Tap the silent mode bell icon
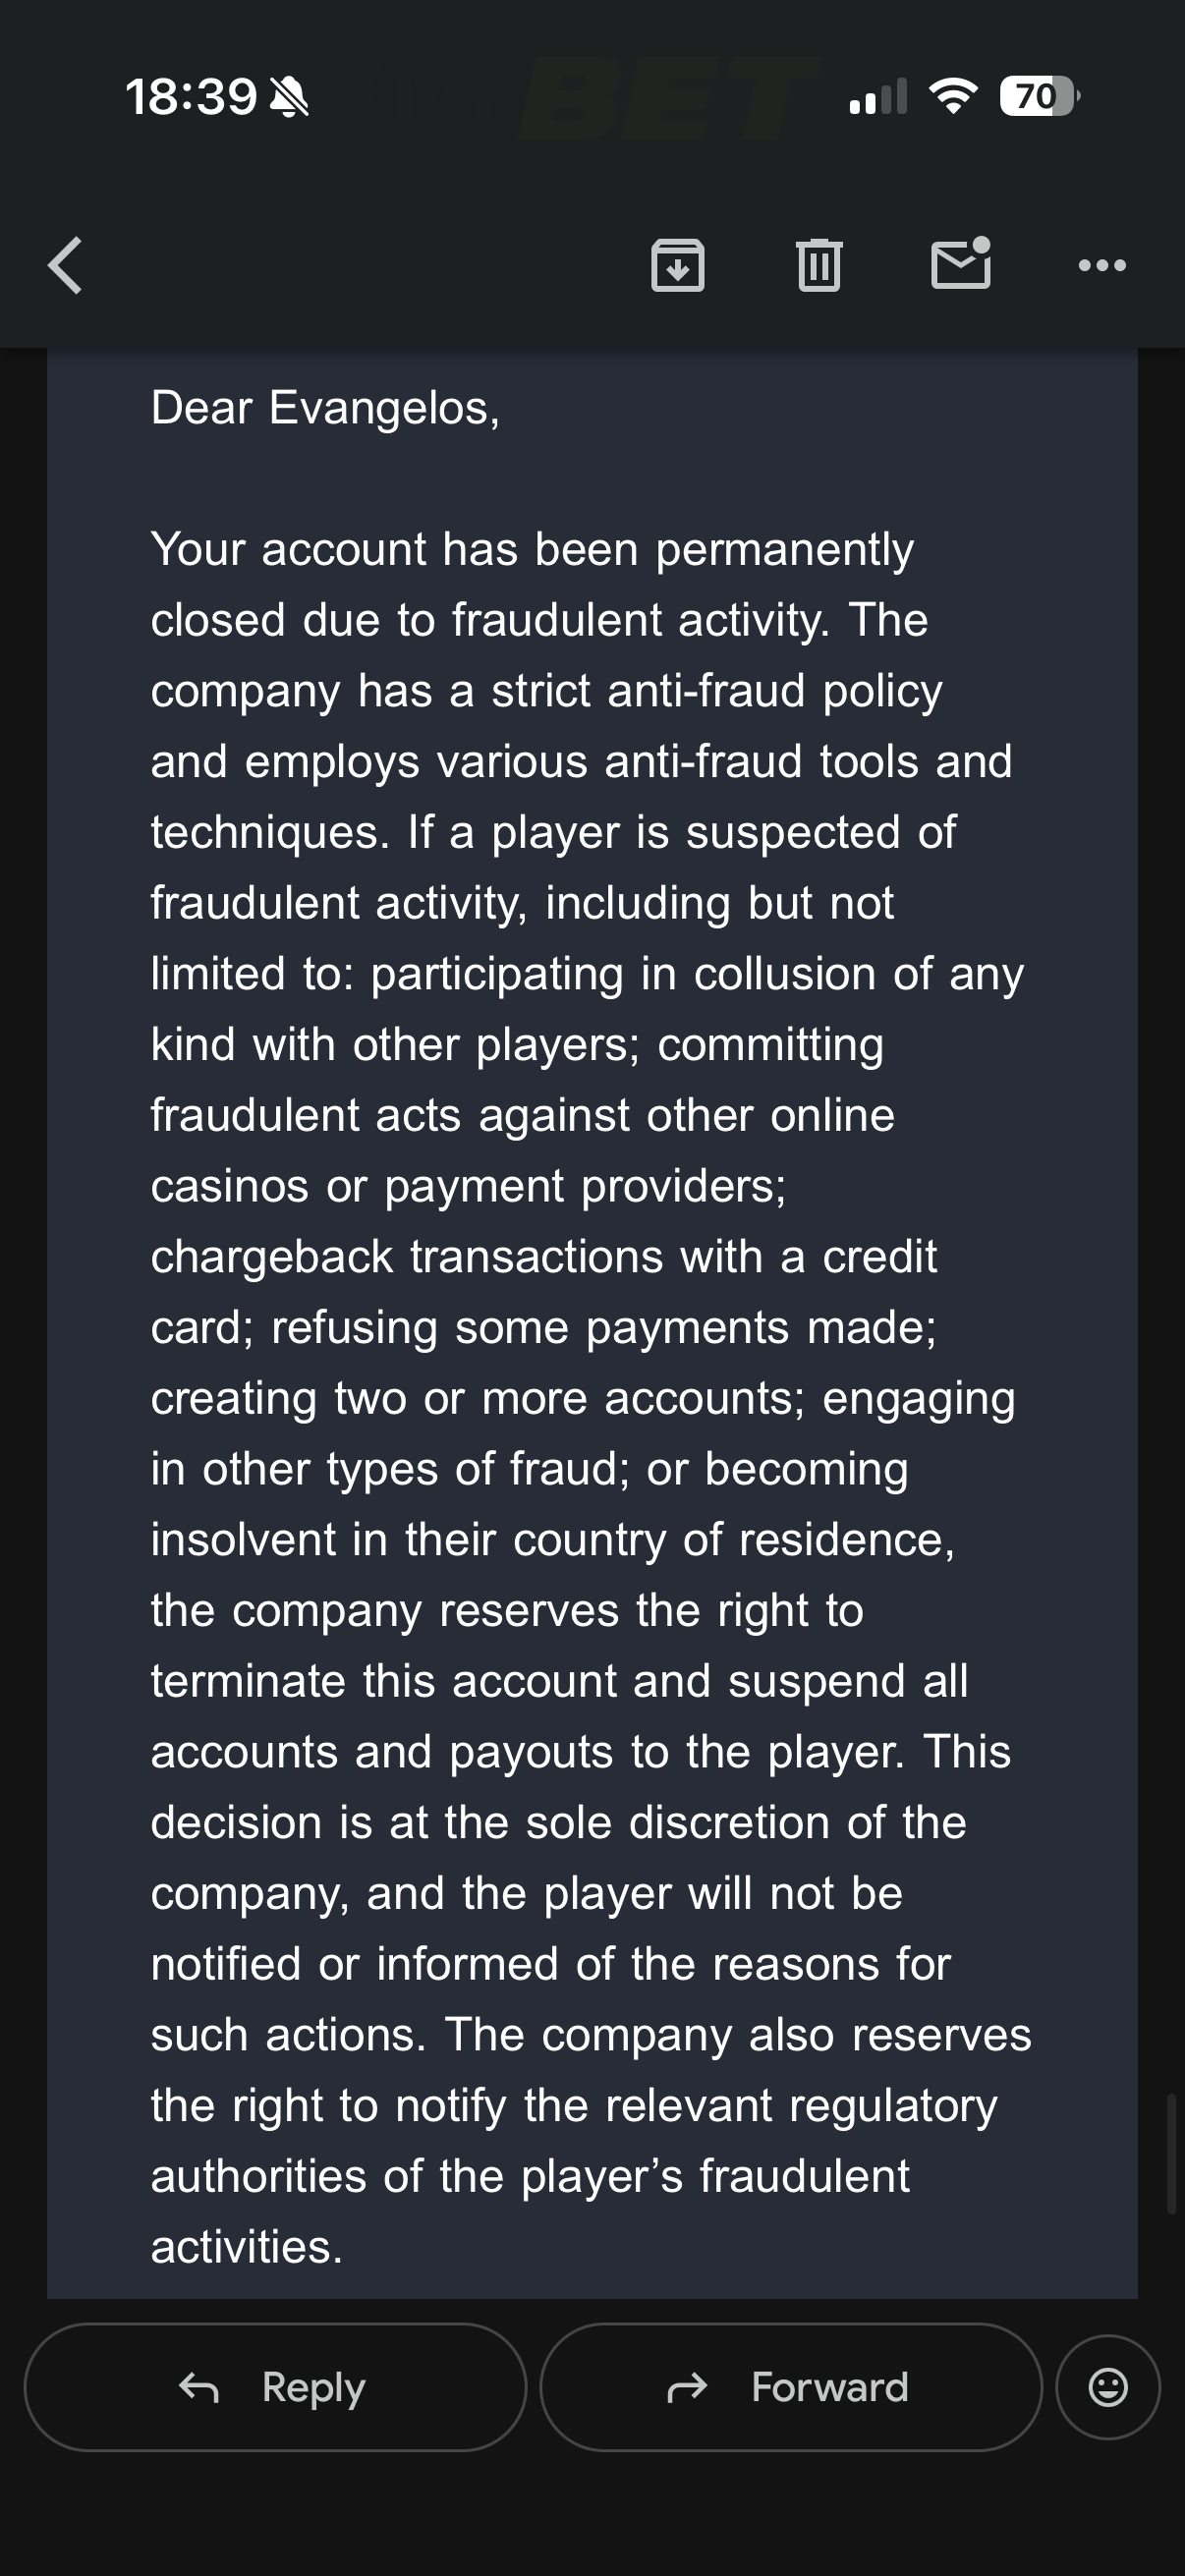Image resolution: width=1185 pixels, height=2576 pixels. pyautogui.click(x=290, y=98)
